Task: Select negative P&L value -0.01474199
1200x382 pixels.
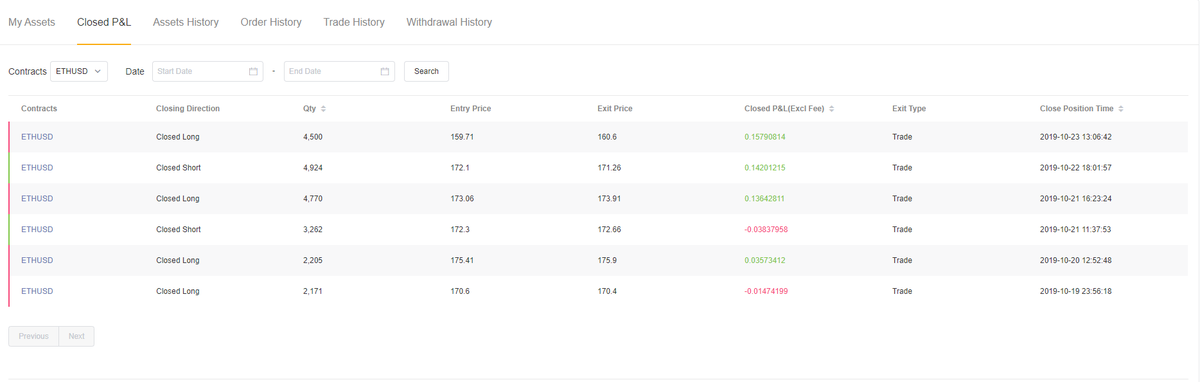Action: [766, 291]
